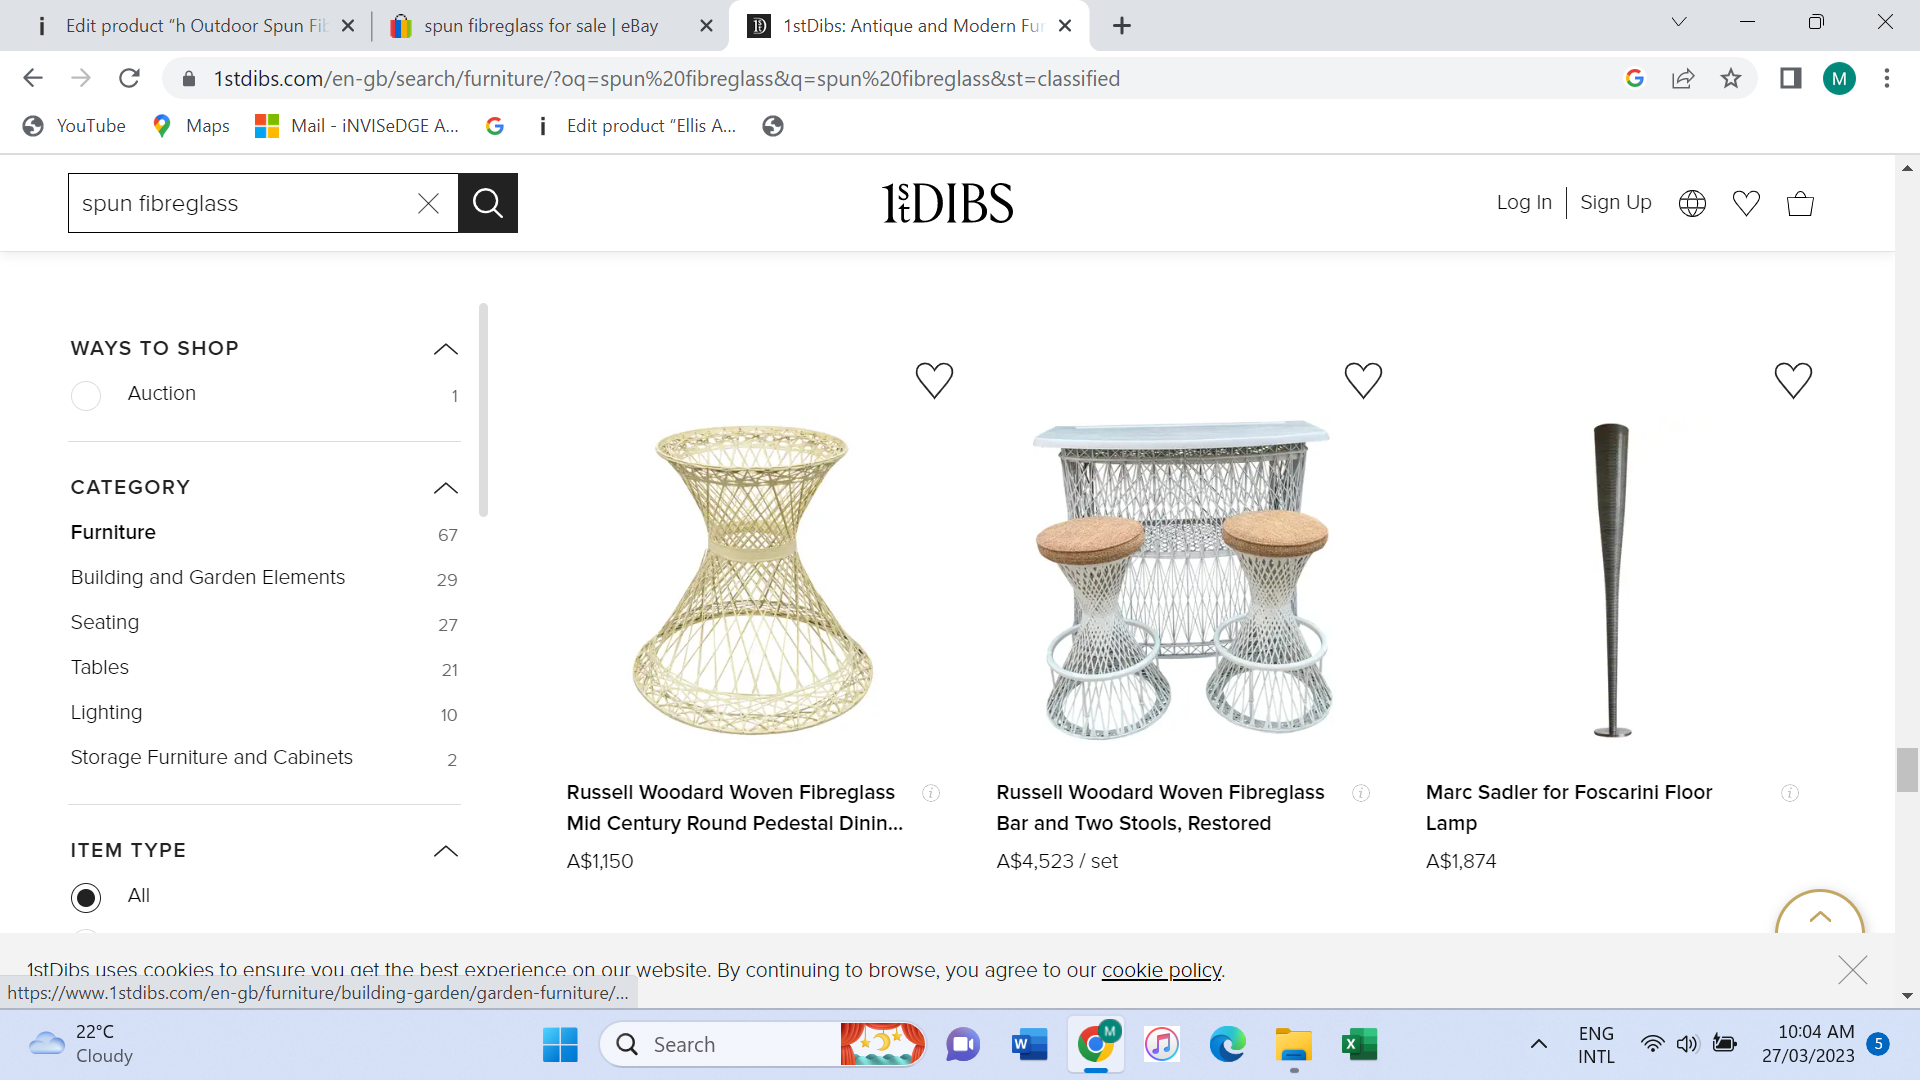The image size is (1920, 1080).
Task: Click info icon beside Foscarini Floor Lamp
Action: click(1790, 793)
